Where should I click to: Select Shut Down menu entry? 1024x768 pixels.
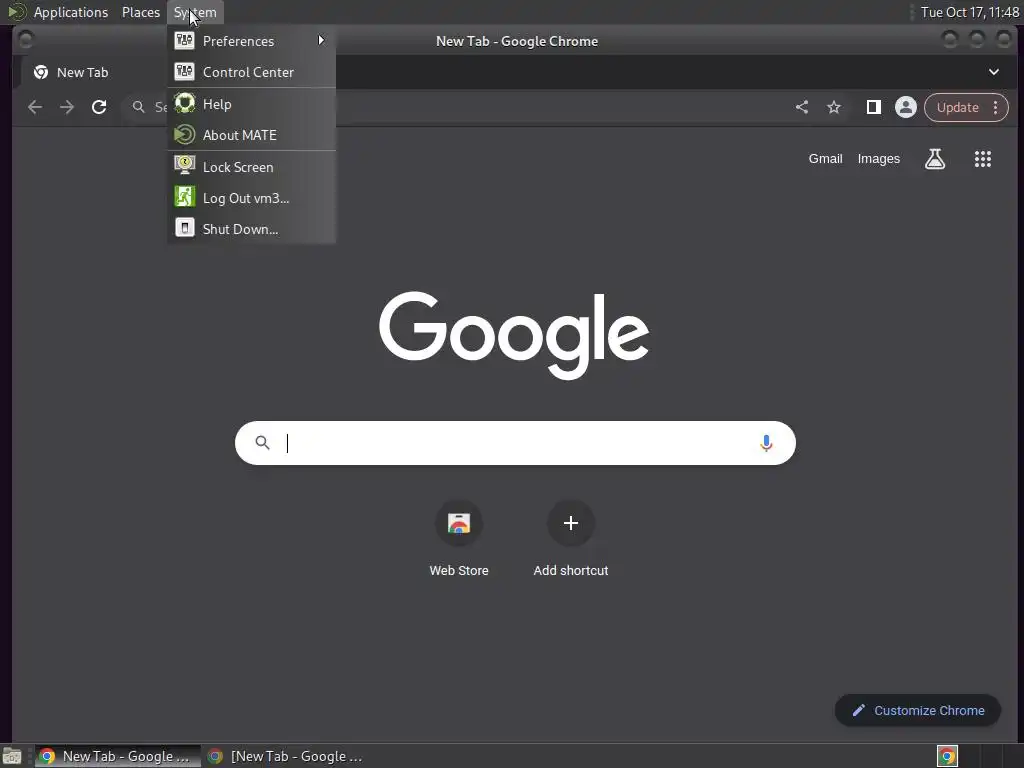251,229
